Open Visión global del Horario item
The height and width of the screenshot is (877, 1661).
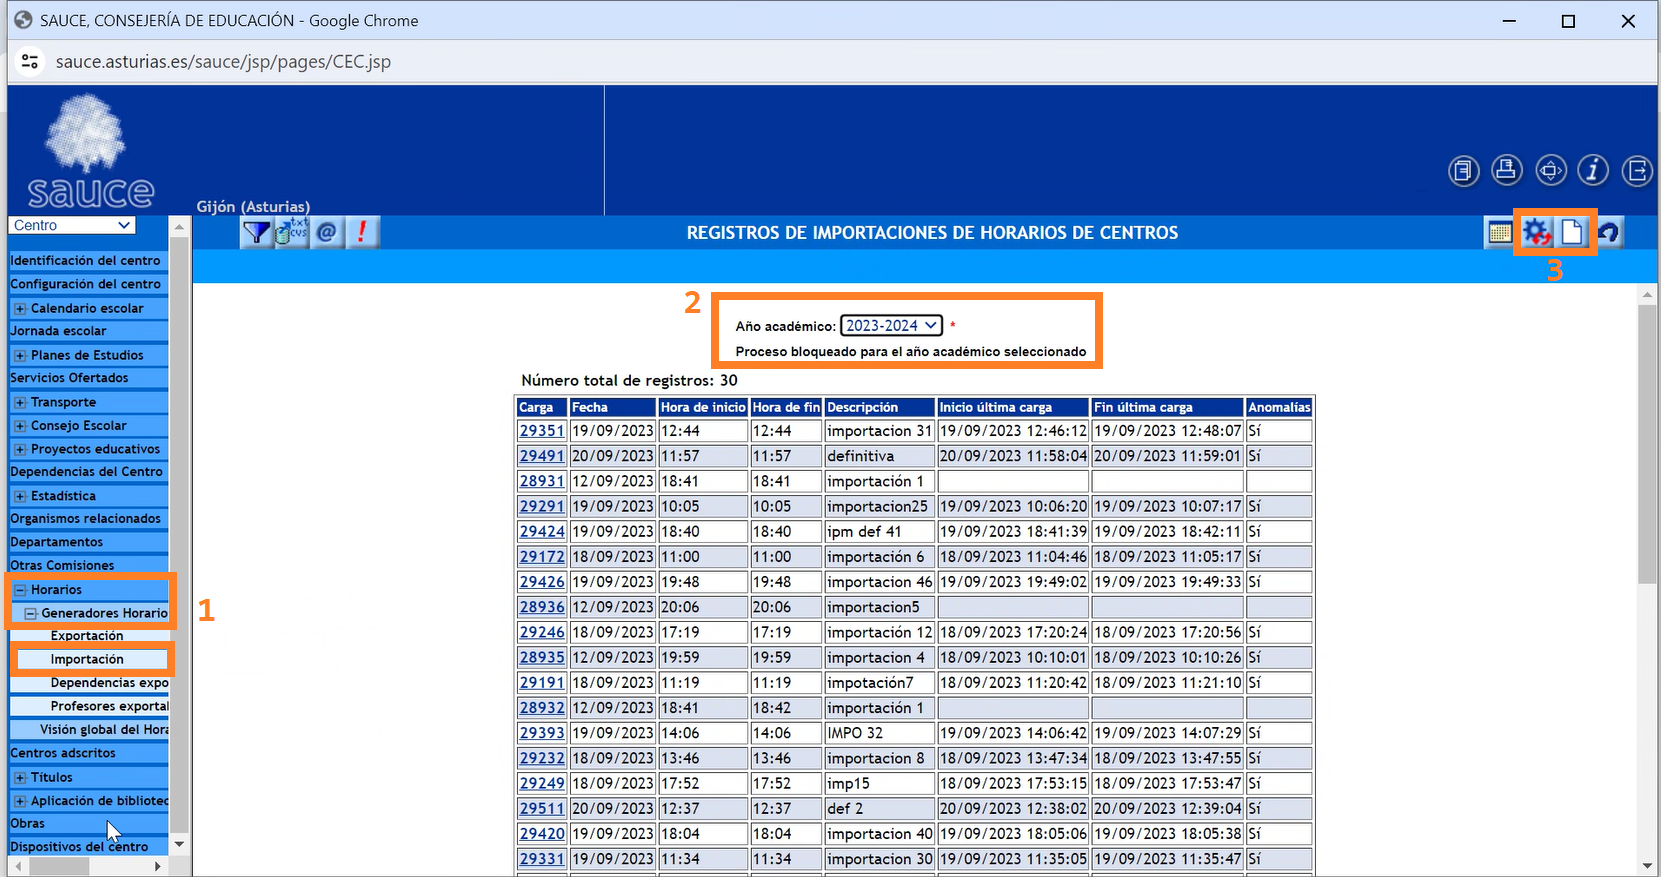pos(104,731)
